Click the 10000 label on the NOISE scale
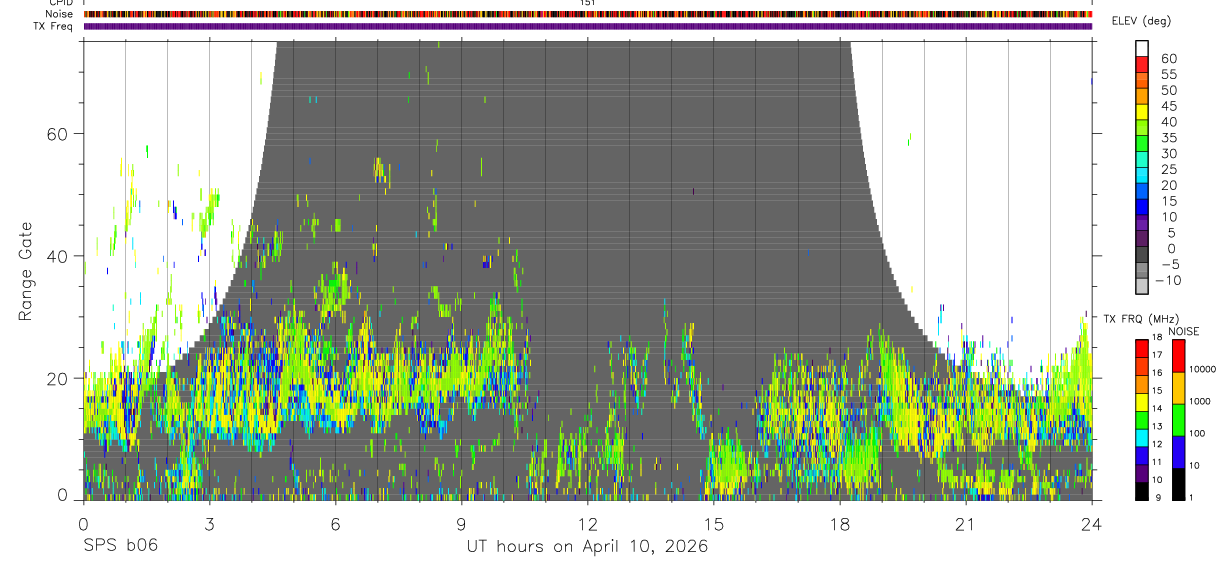This screenshot has width=1228, height=567. 1201,370
